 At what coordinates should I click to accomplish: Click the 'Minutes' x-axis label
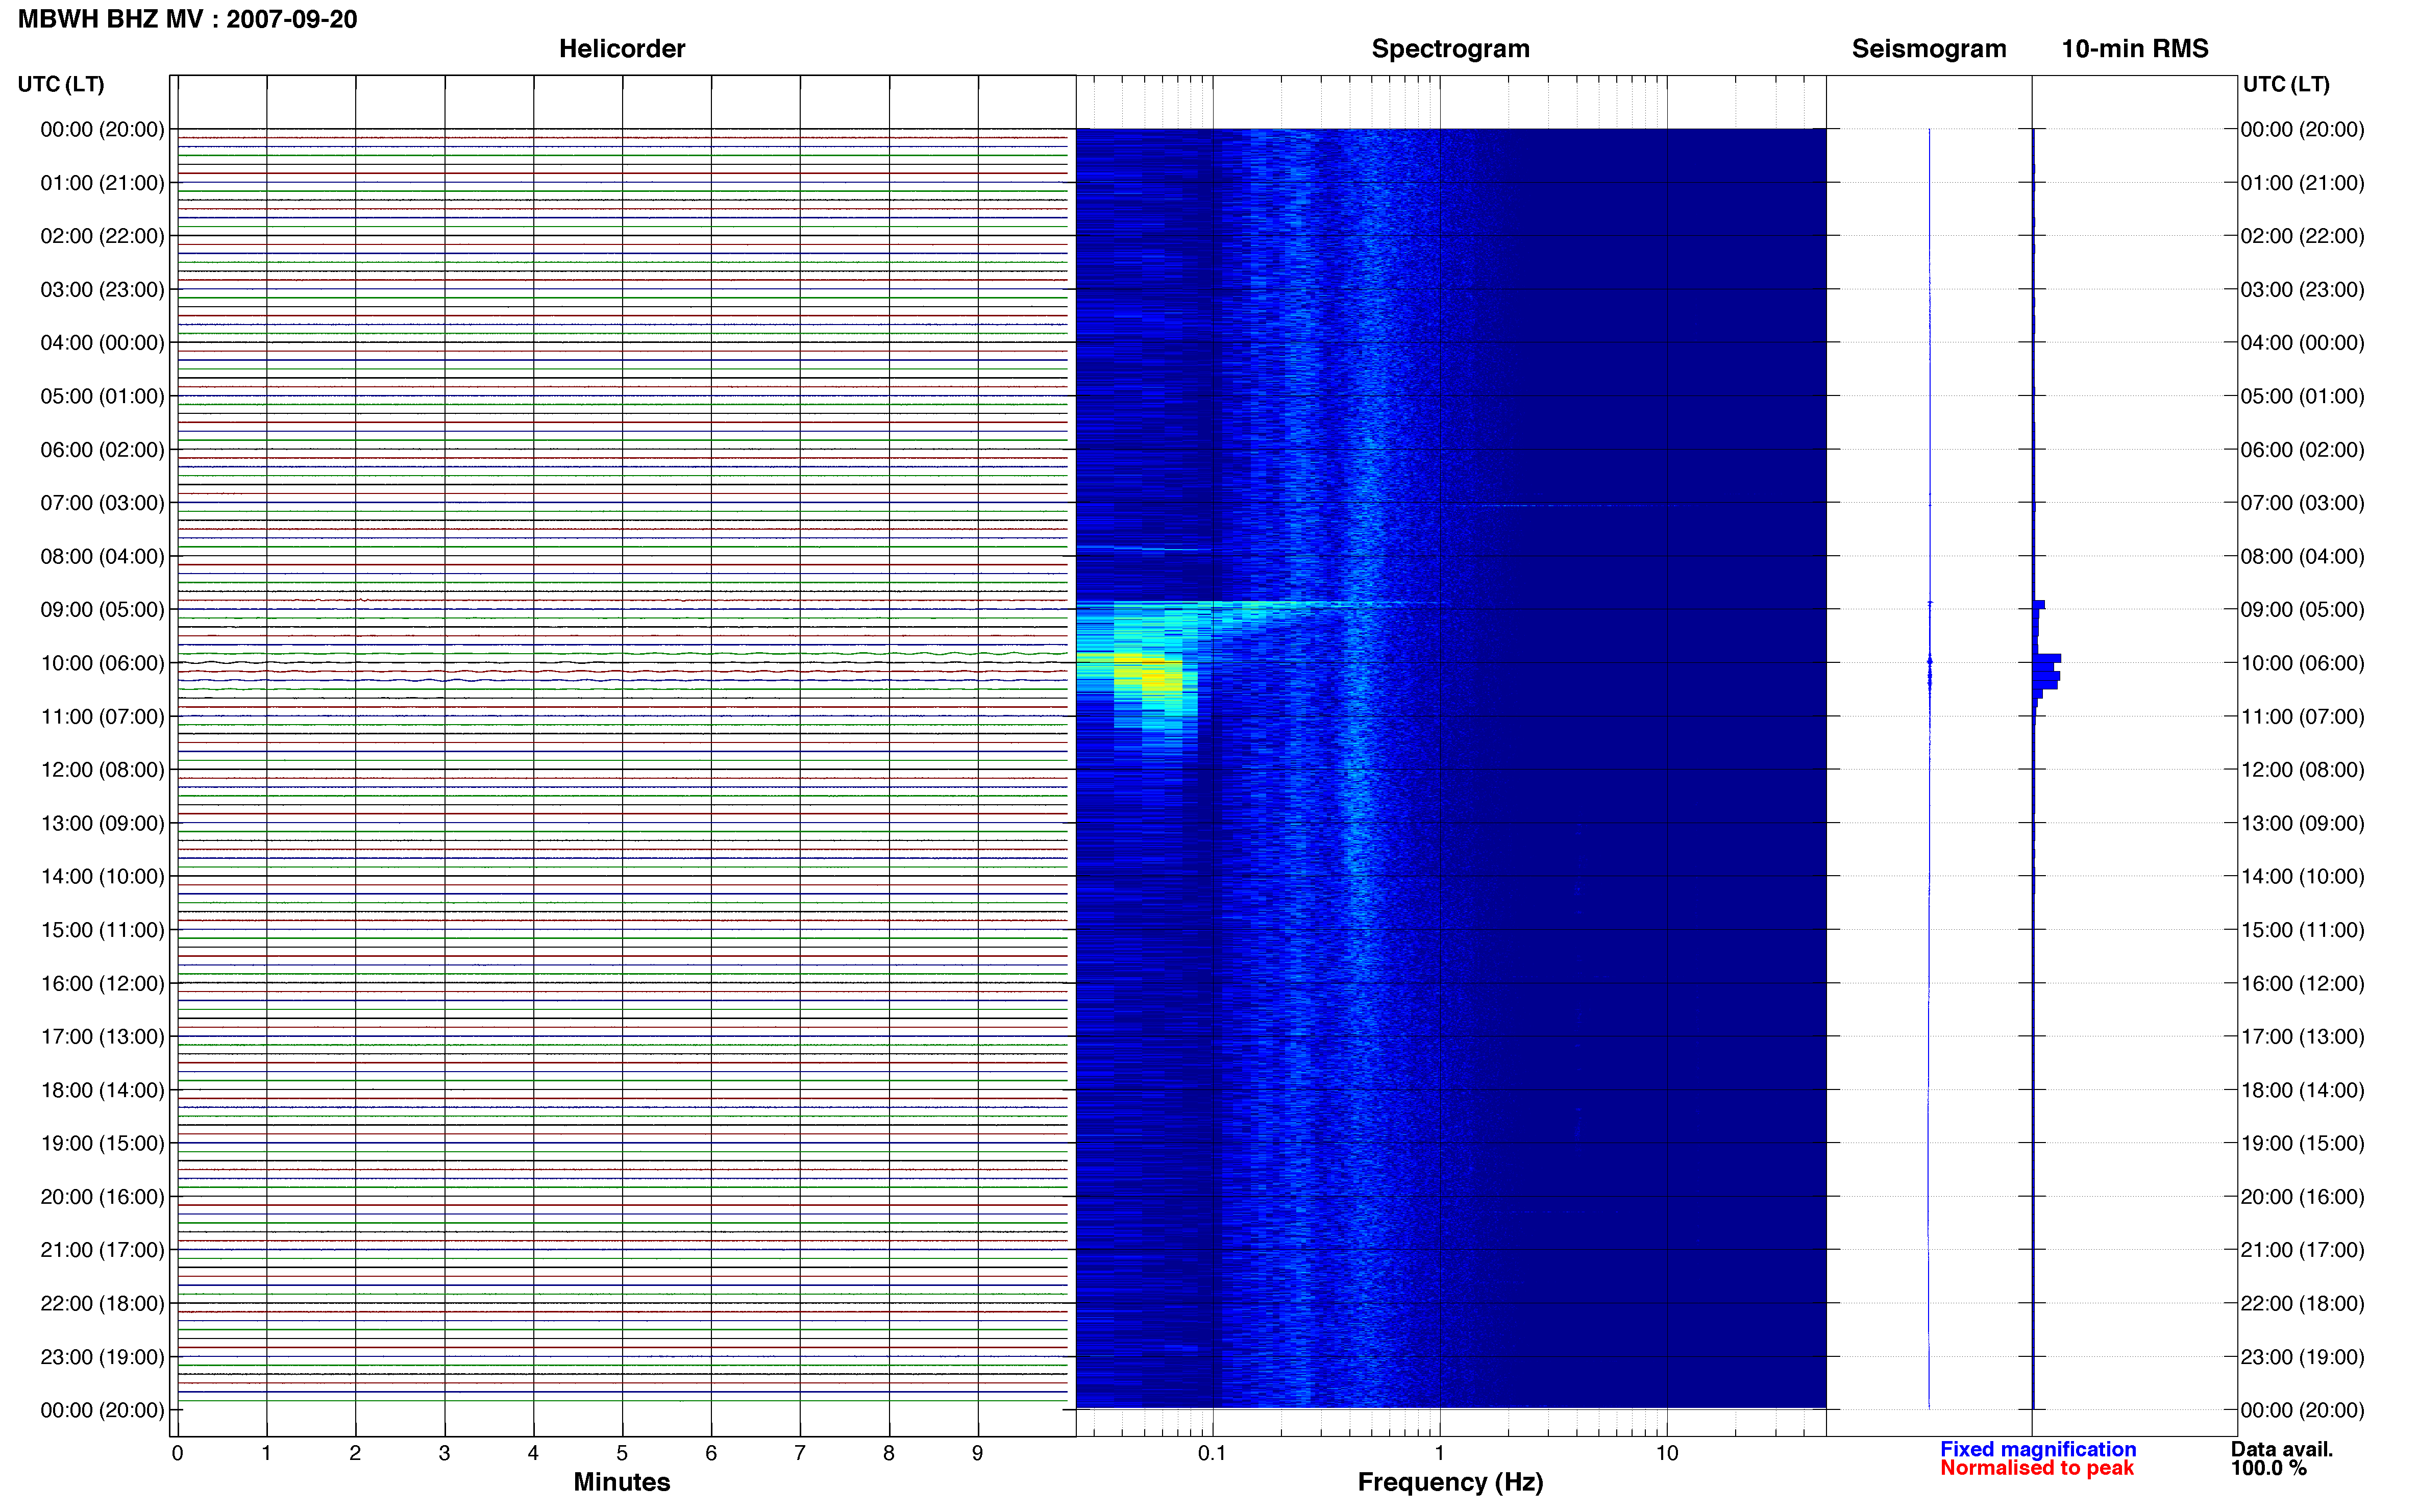coord(621,1482)
